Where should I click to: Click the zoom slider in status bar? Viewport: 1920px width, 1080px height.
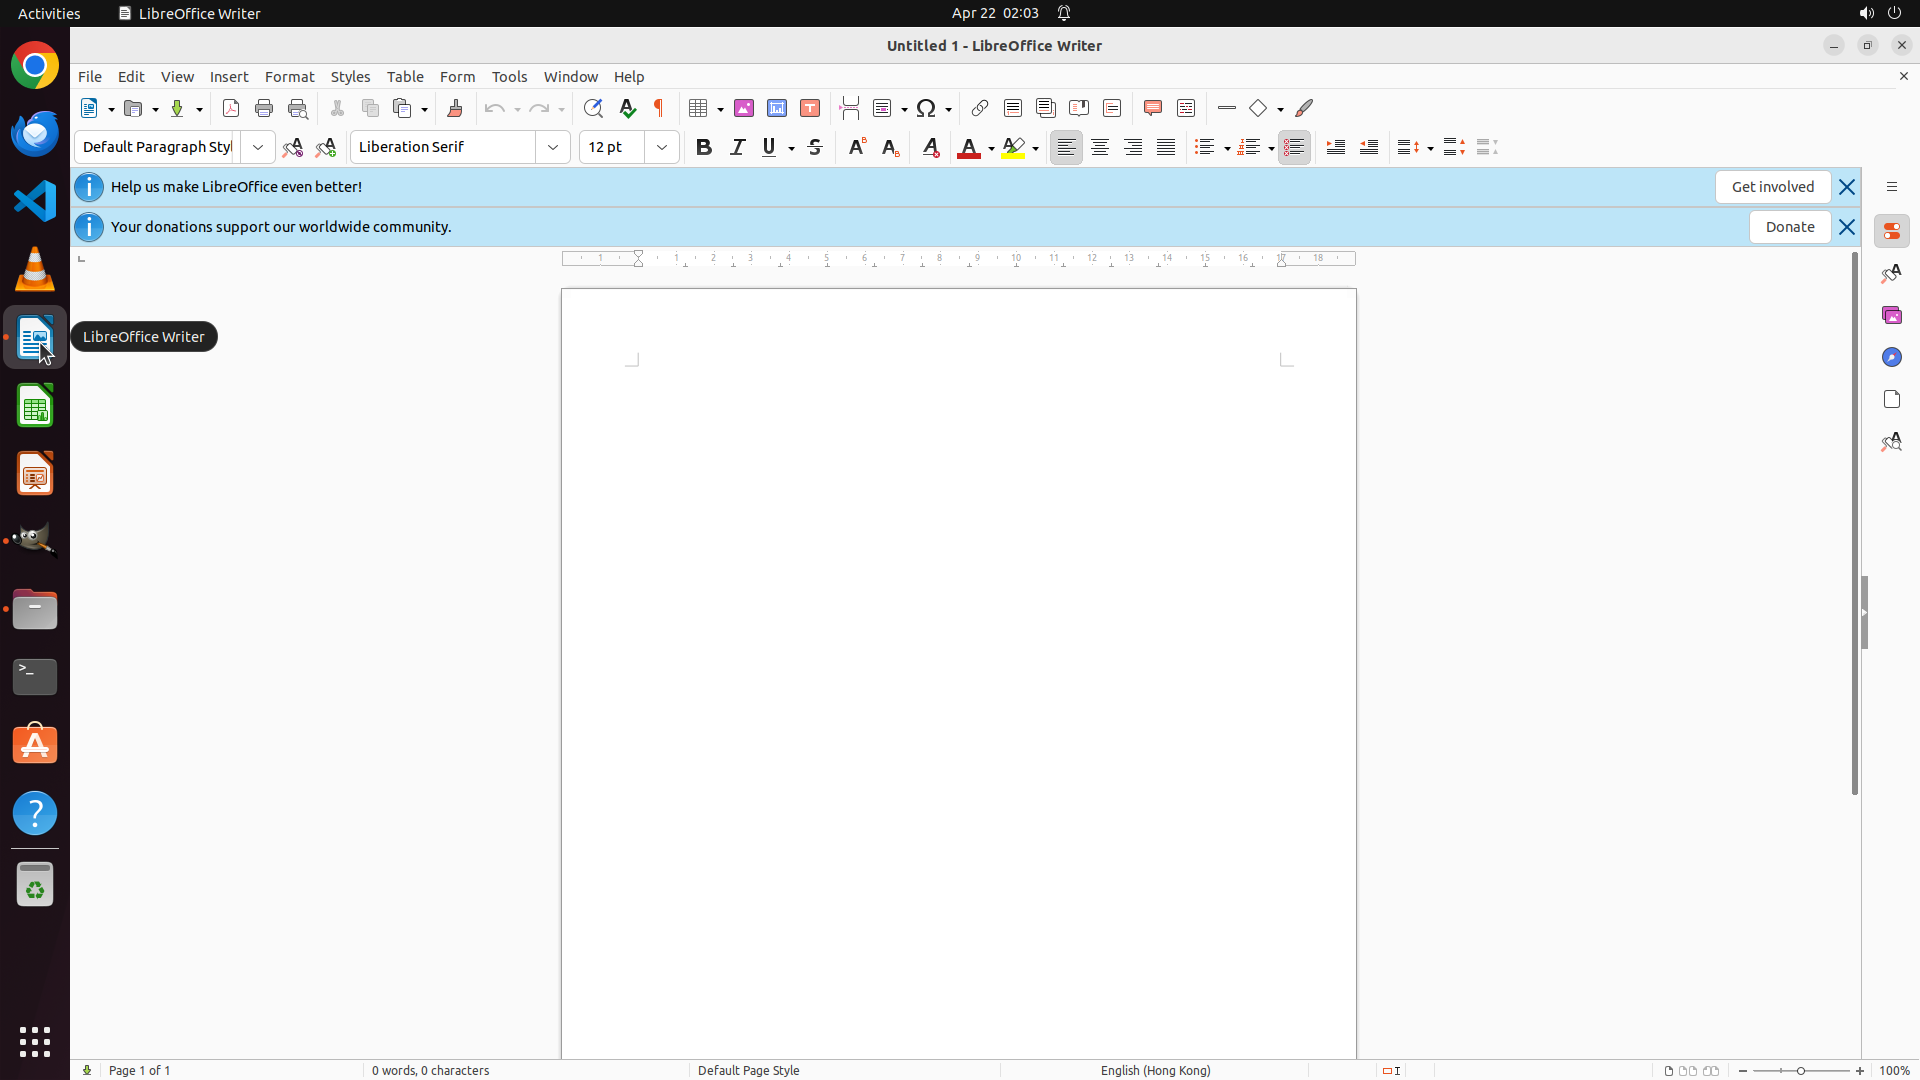click(x=1801, y=1070)
